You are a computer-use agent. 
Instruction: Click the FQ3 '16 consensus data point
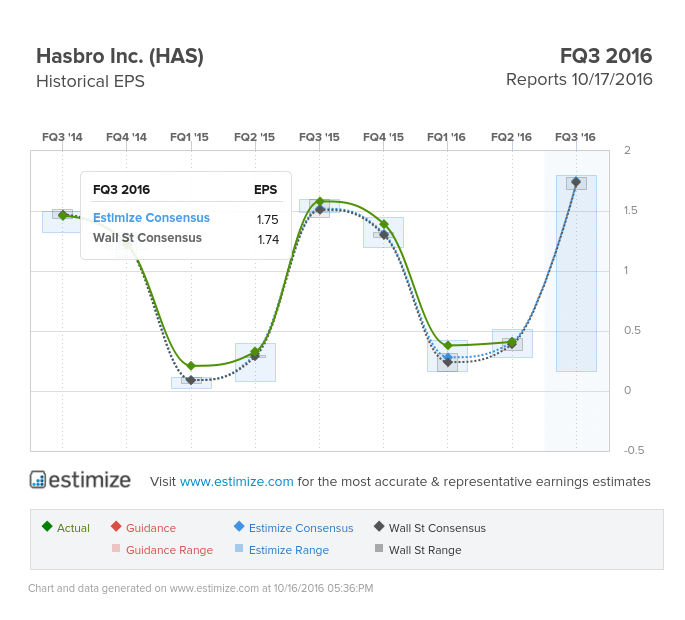point(576,182)
